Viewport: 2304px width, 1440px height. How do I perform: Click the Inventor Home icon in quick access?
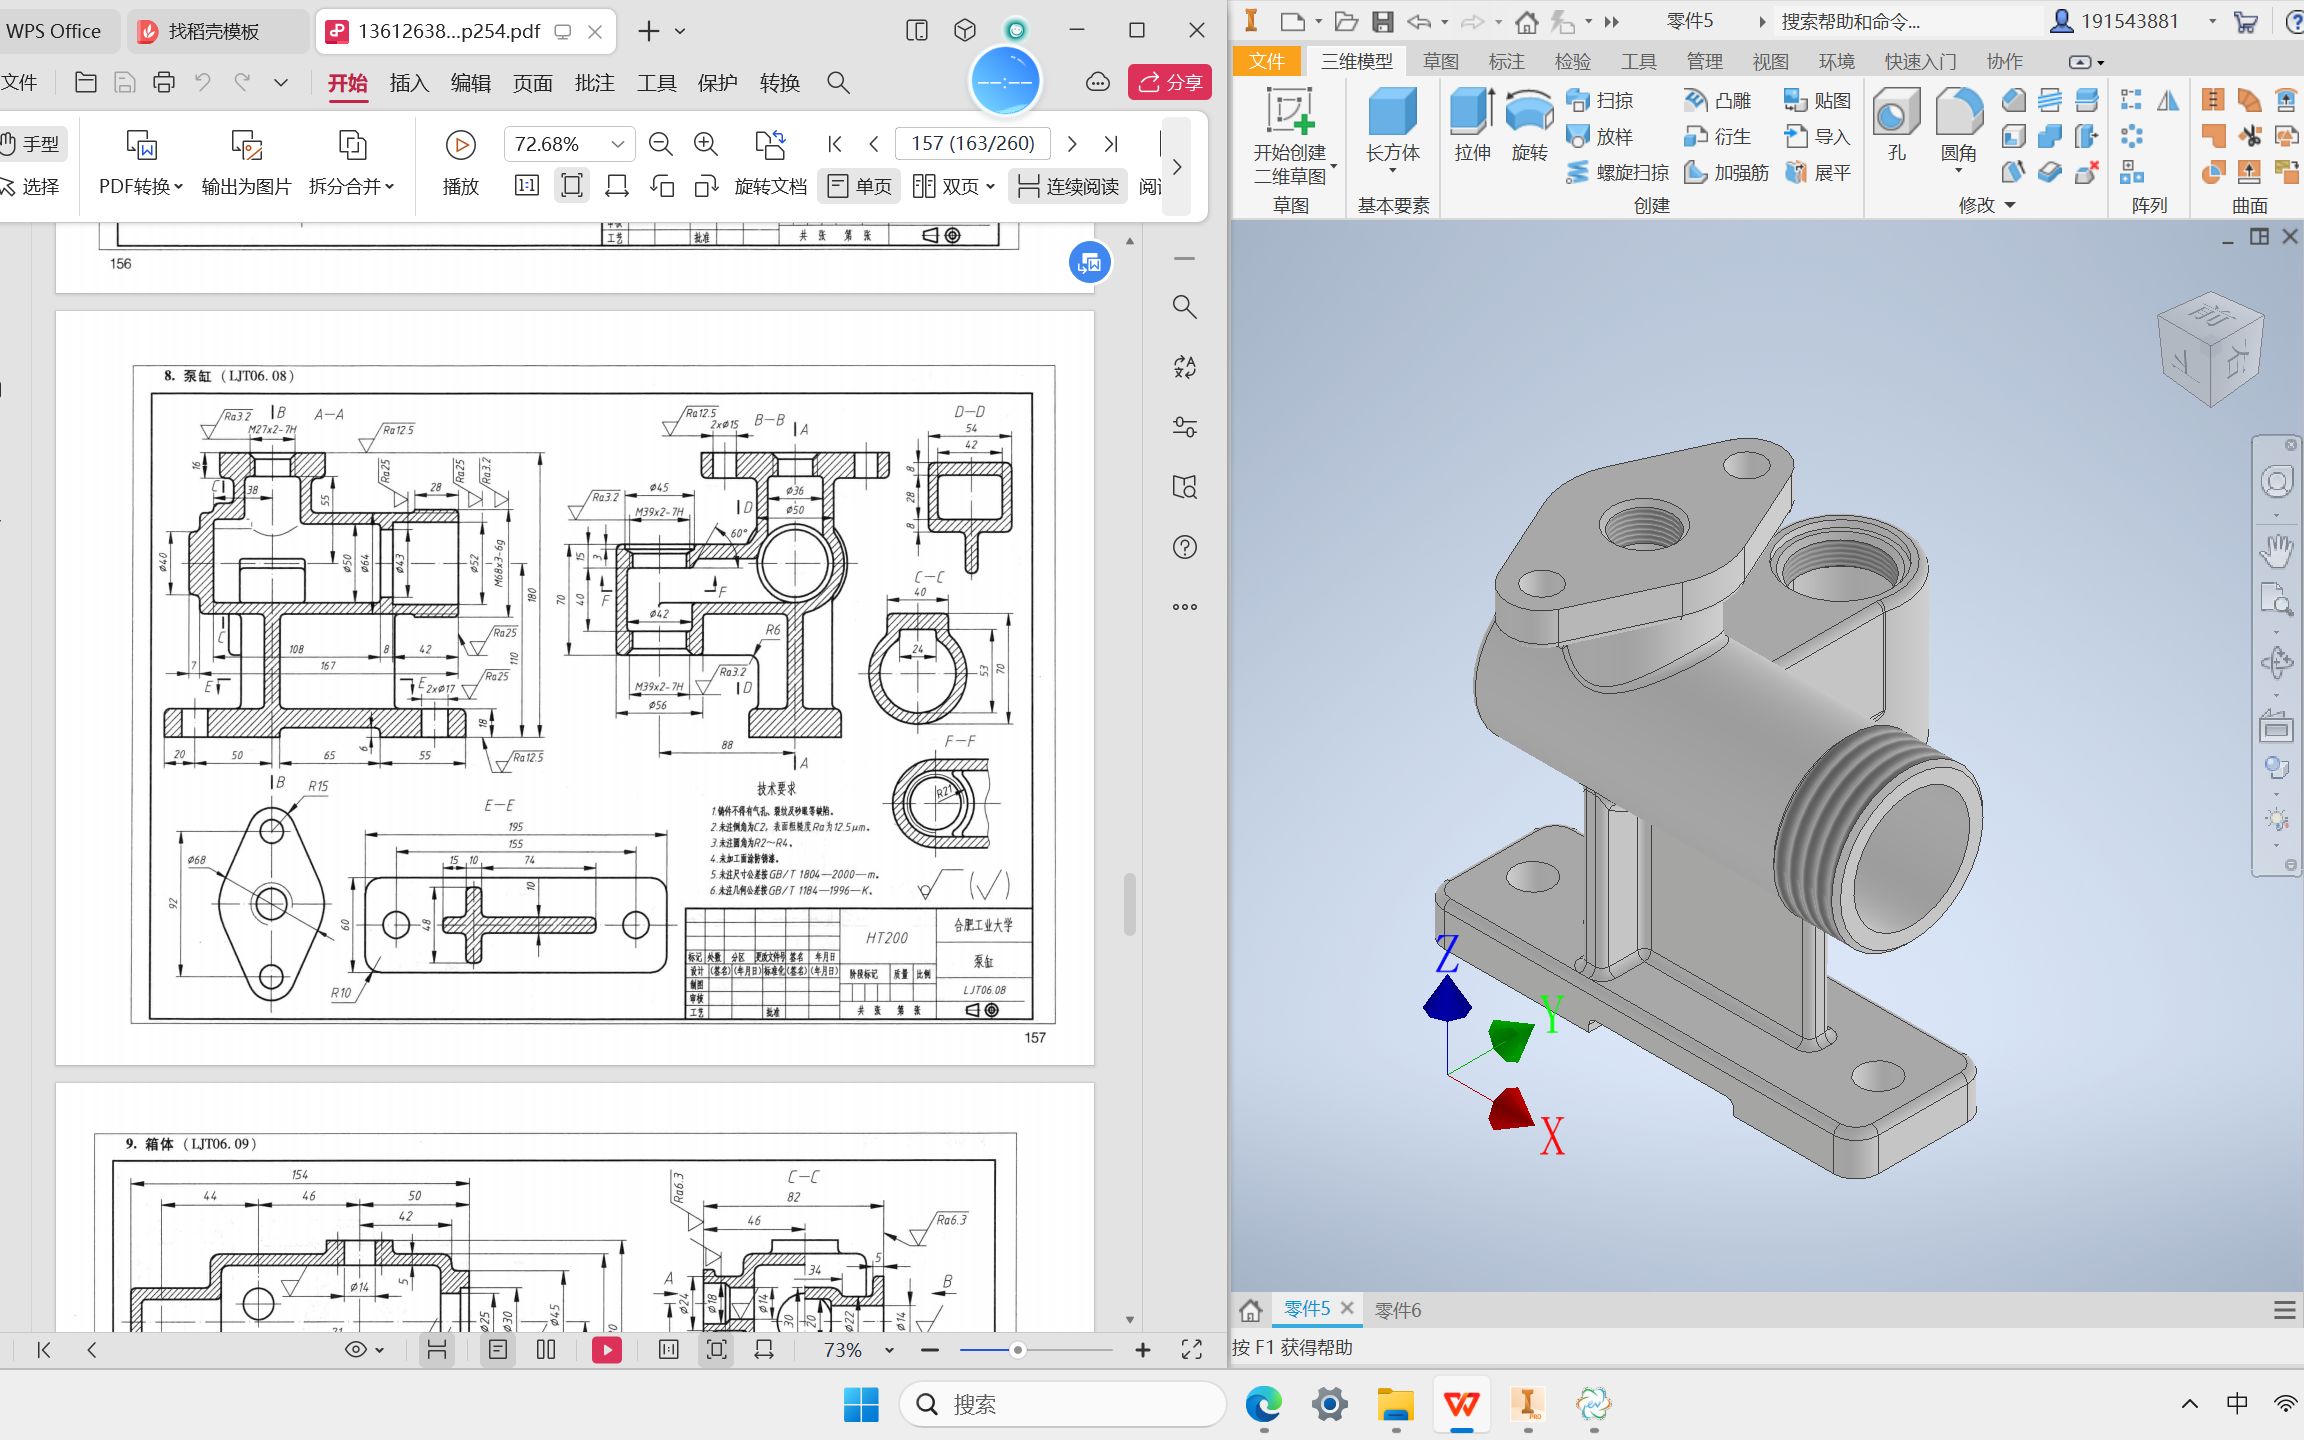[1526, 21]
